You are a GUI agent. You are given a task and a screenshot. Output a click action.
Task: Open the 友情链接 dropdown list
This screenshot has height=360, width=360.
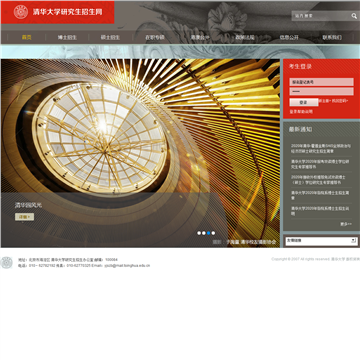tap(321, 241)
